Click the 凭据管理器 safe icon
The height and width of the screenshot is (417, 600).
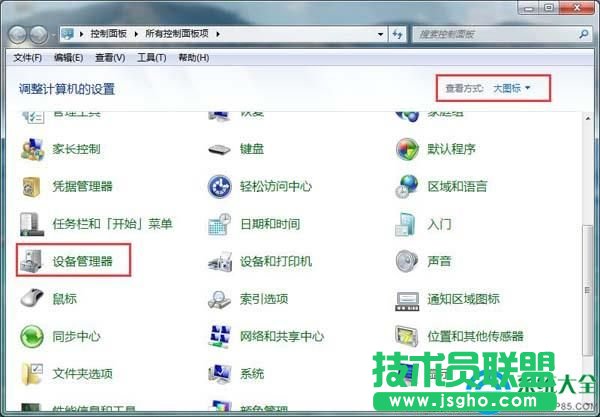click(31, 187)
